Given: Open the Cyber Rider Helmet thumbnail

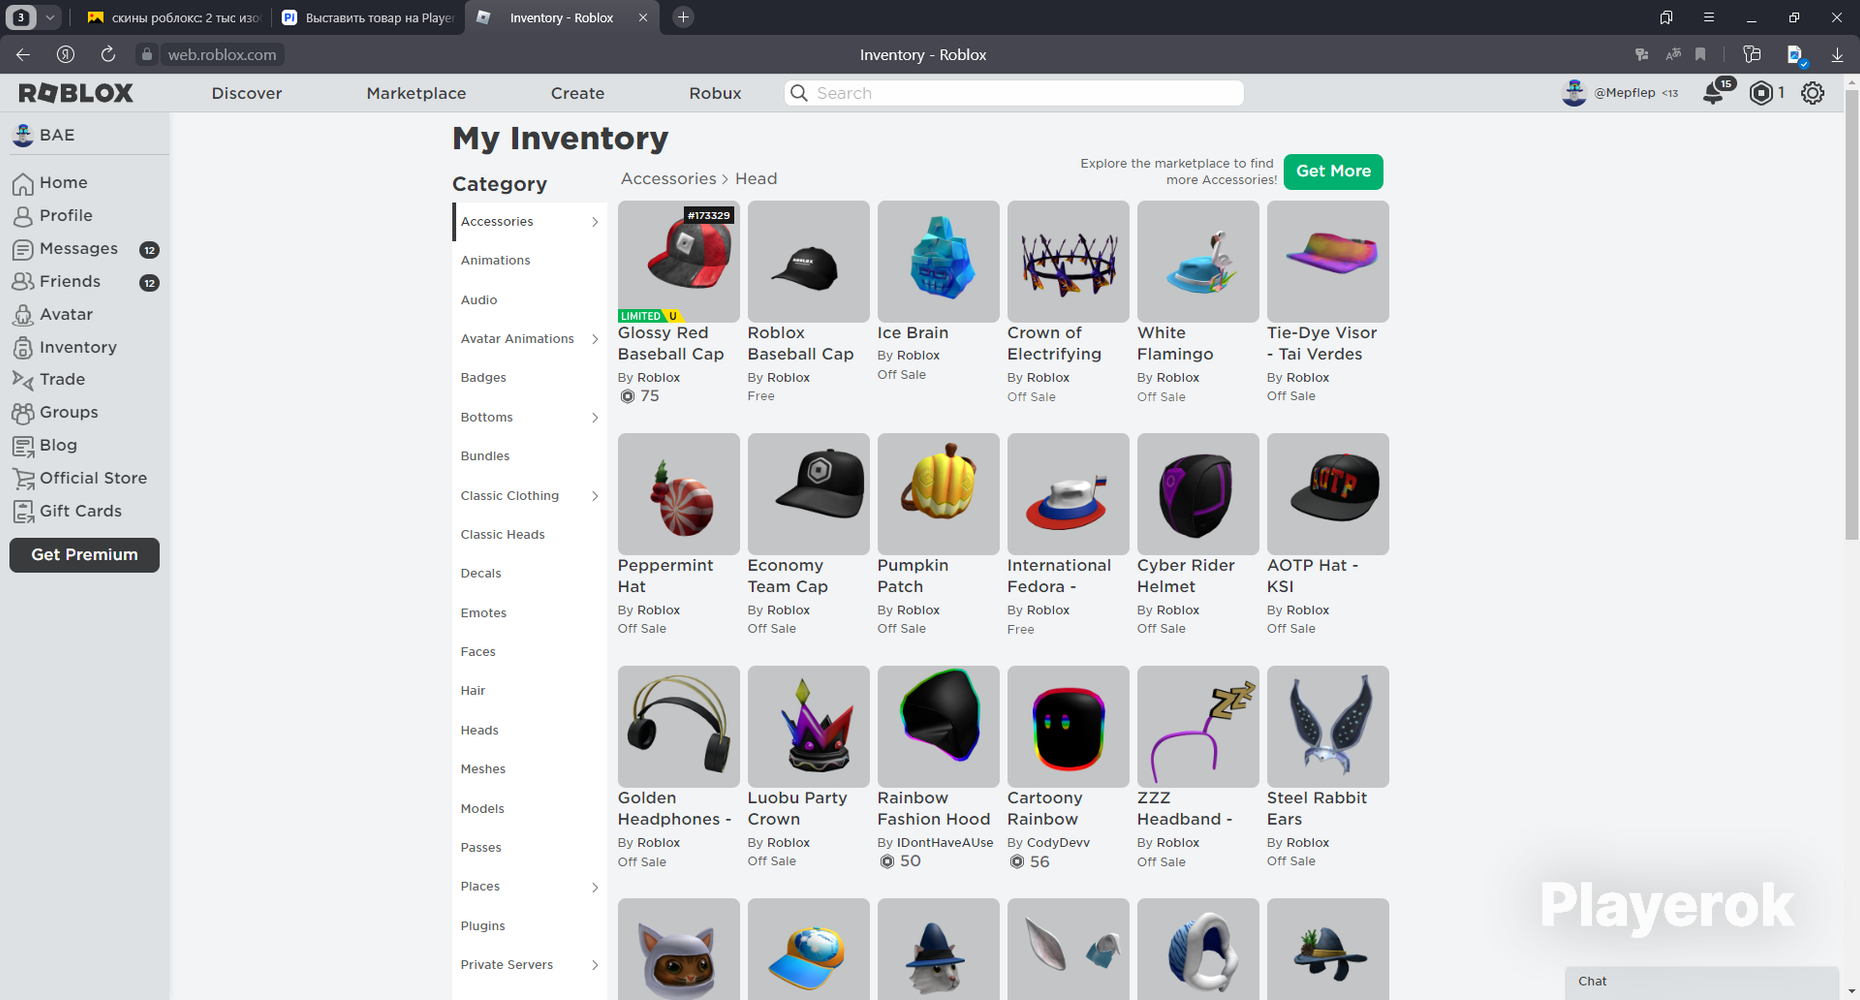Looking at the screenshot, I should [x=1198, y=494].
